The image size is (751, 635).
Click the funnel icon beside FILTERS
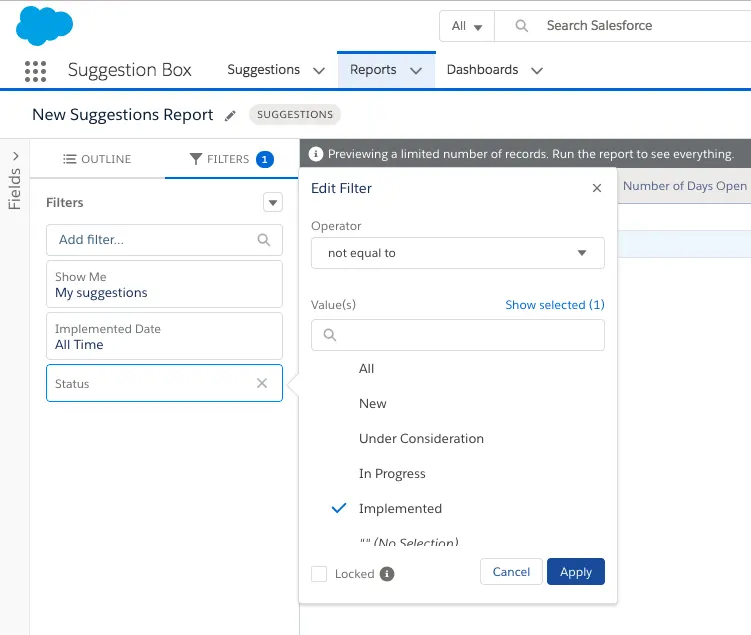tap(195, 159)
